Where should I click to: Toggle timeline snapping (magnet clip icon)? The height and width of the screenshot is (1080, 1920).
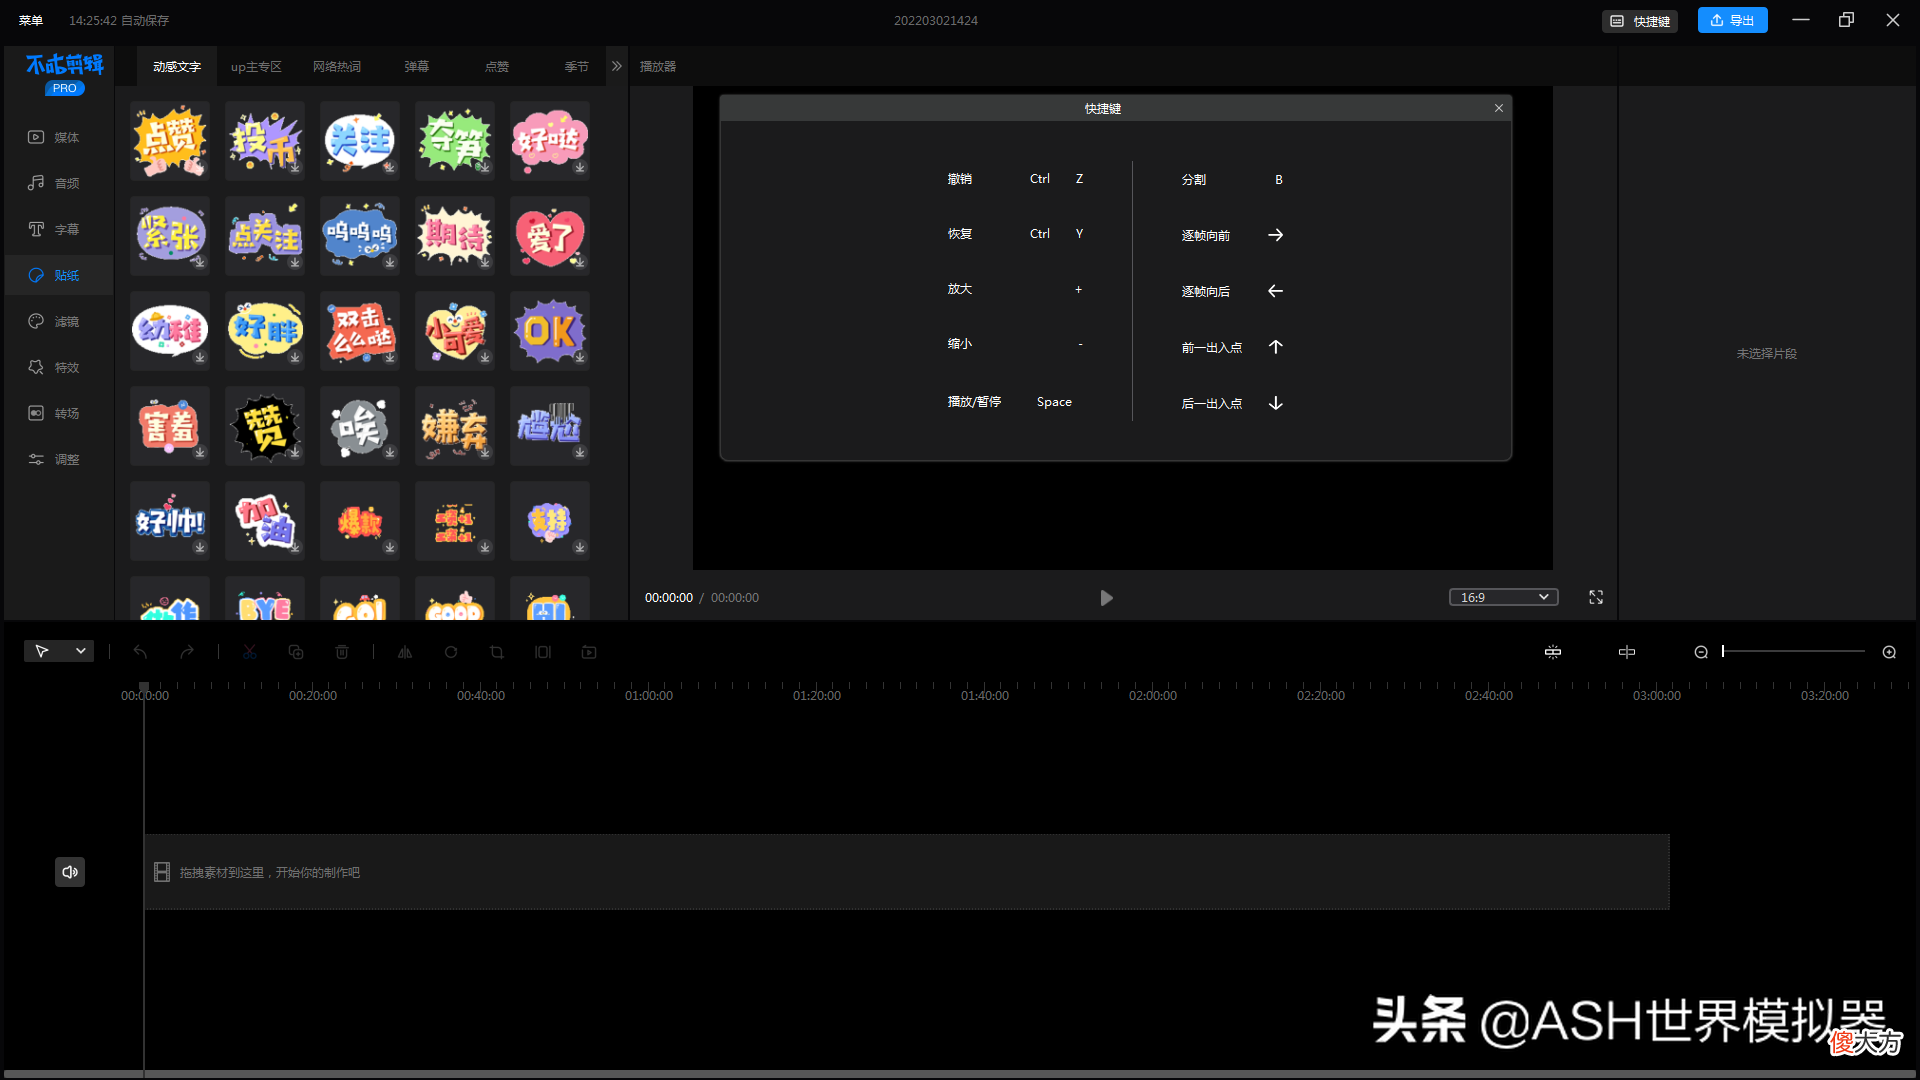(x=1553, y=652)
